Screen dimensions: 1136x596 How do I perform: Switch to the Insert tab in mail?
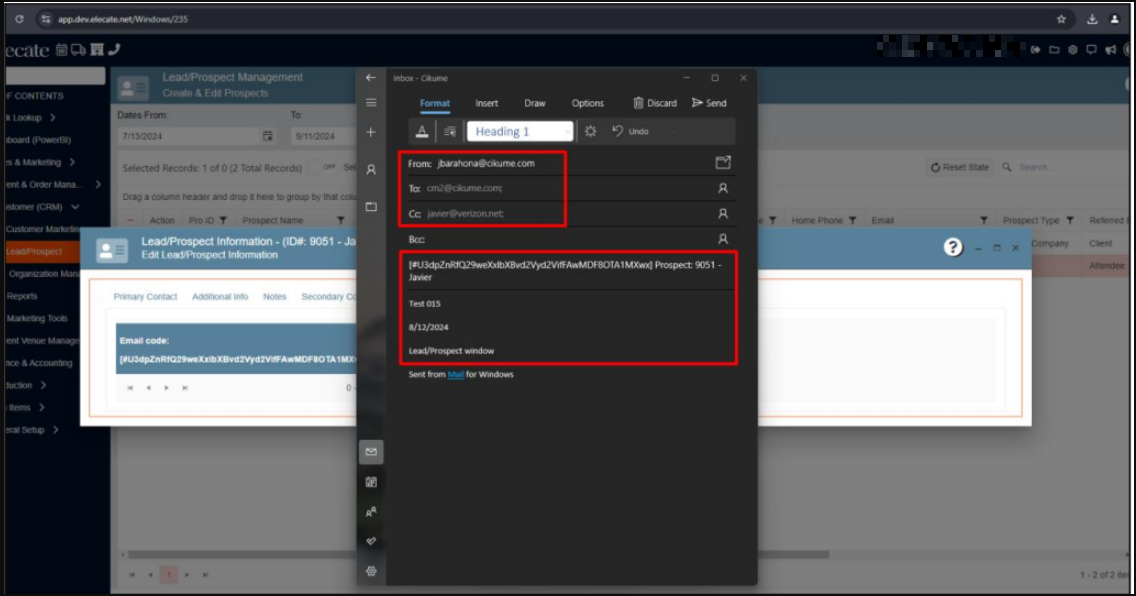pyautogui.click(x=486, y=103)
